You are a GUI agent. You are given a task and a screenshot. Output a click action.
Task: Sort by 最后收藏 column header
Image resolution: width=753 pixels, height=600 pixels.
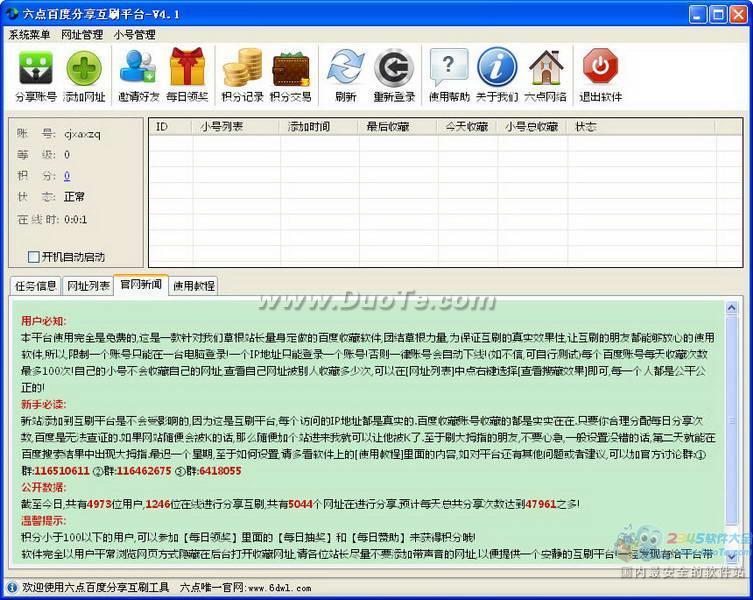point(398,127)
